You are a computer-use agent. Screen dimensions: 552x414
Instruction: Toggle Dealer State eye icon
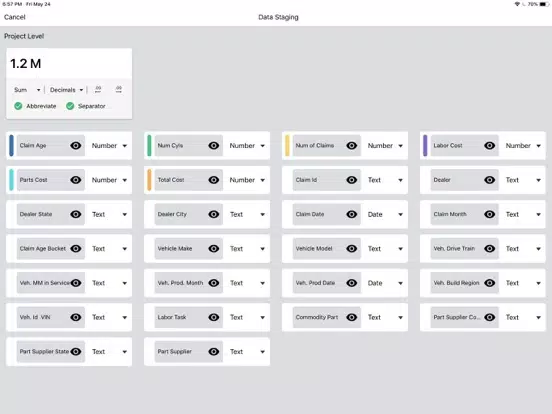tap(76, 214)
